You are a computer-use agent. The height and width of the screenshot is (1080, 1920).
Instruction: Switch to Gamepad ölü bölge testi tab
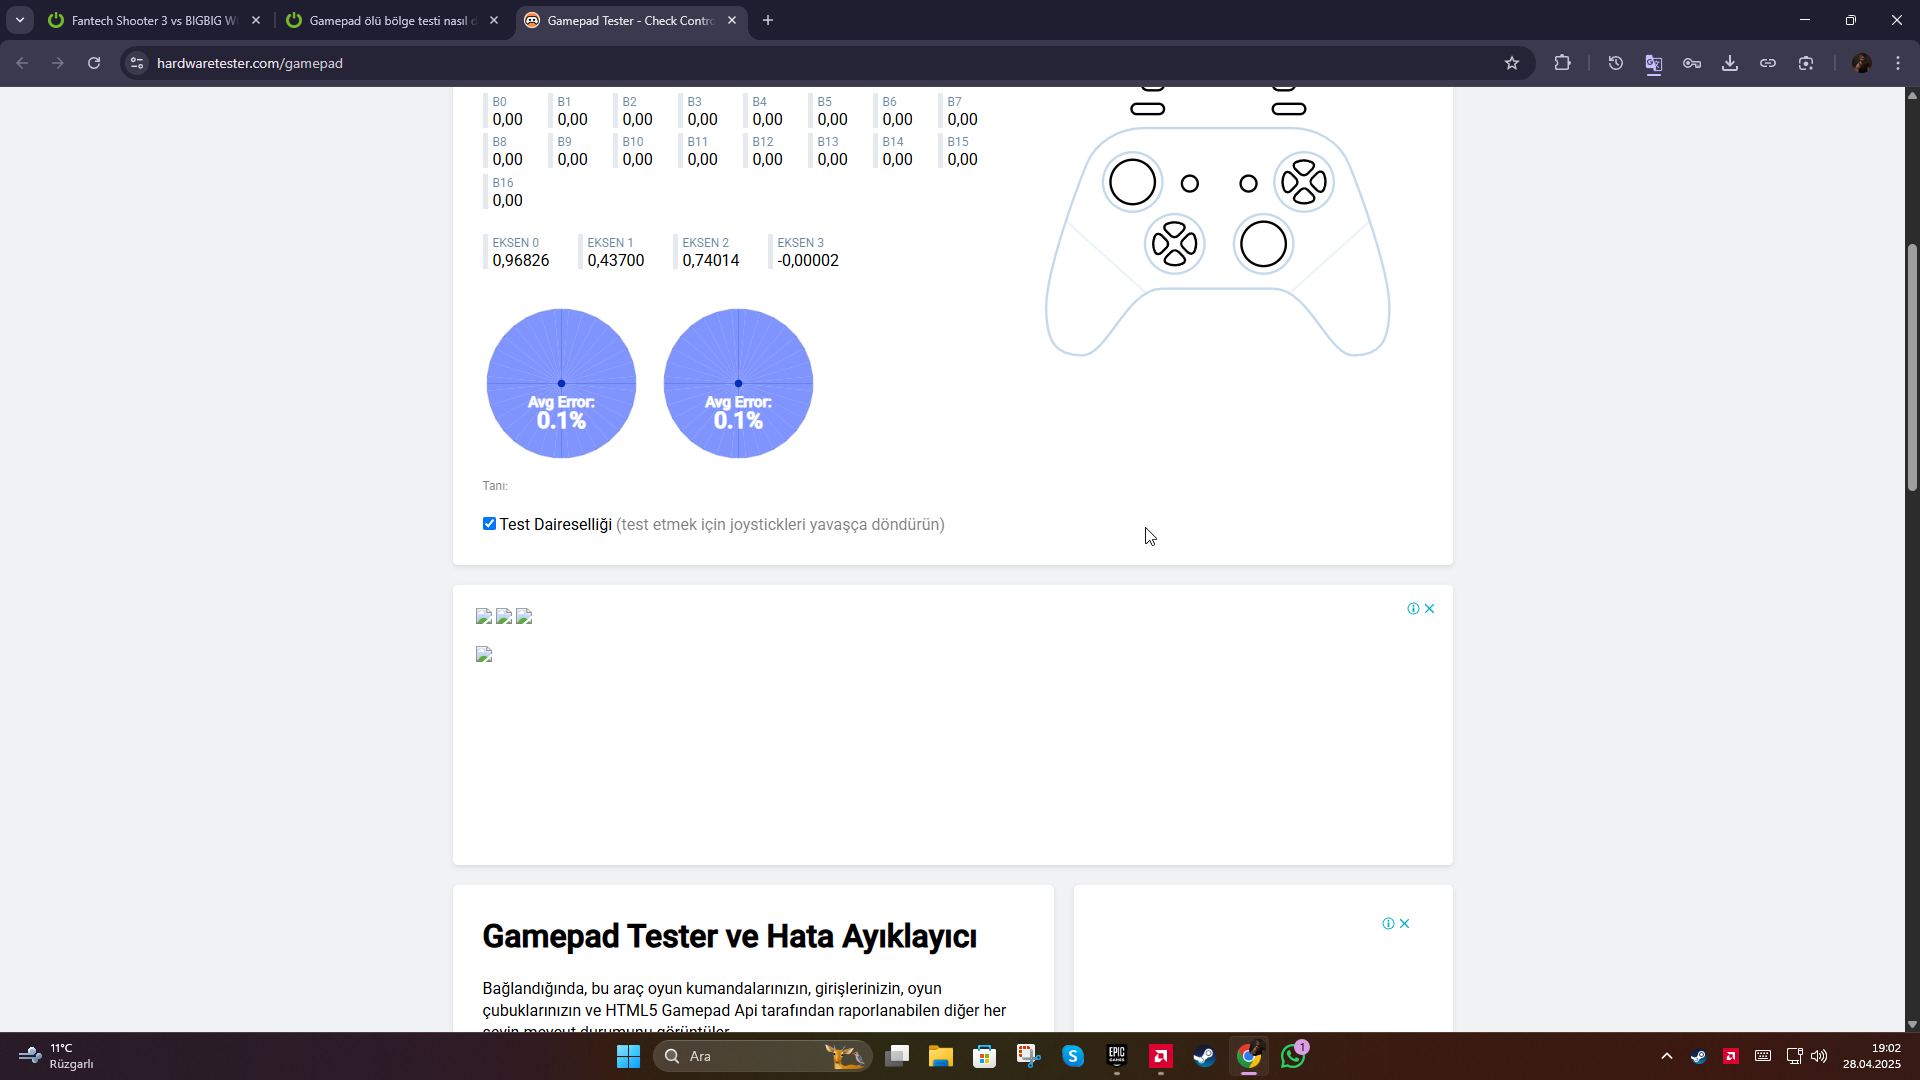pos(392,20)
